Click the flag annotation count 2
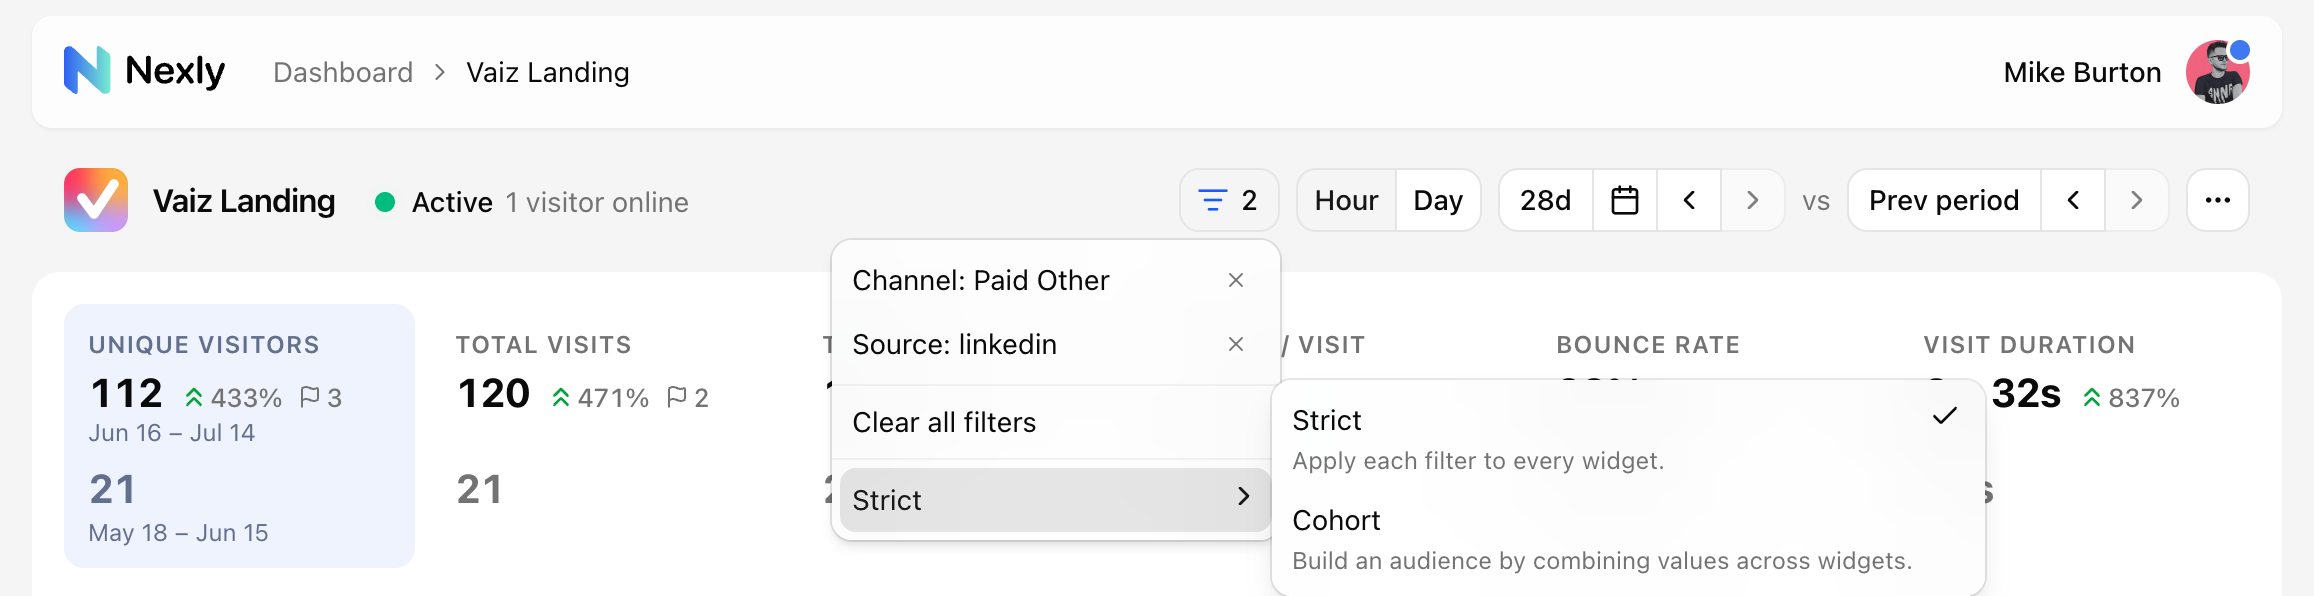 688,398
